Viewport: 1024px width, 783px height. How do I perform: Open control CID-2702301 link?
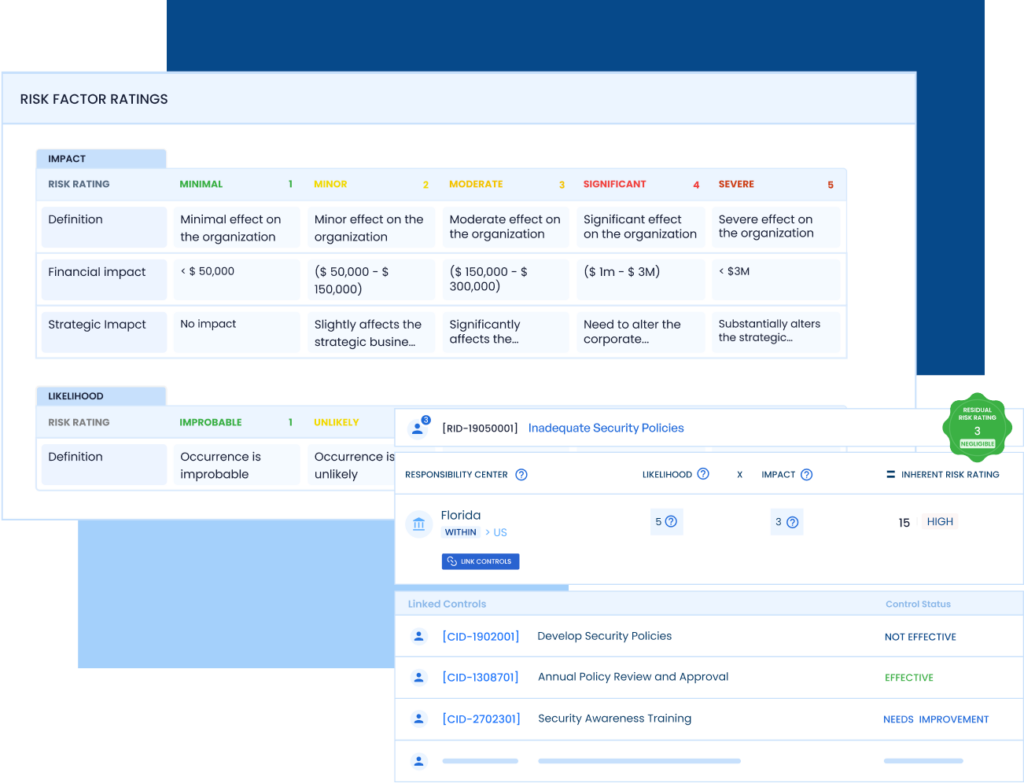(480, 719)
